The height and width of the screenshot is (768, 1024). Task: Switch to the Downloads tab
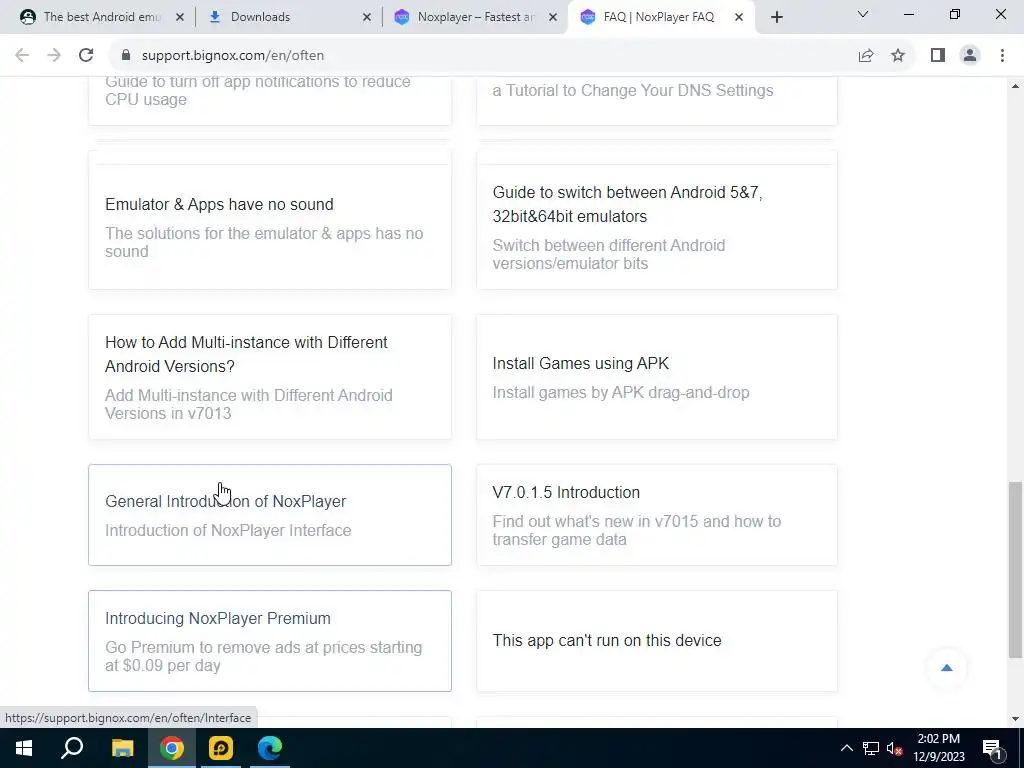tap(287, 17)
